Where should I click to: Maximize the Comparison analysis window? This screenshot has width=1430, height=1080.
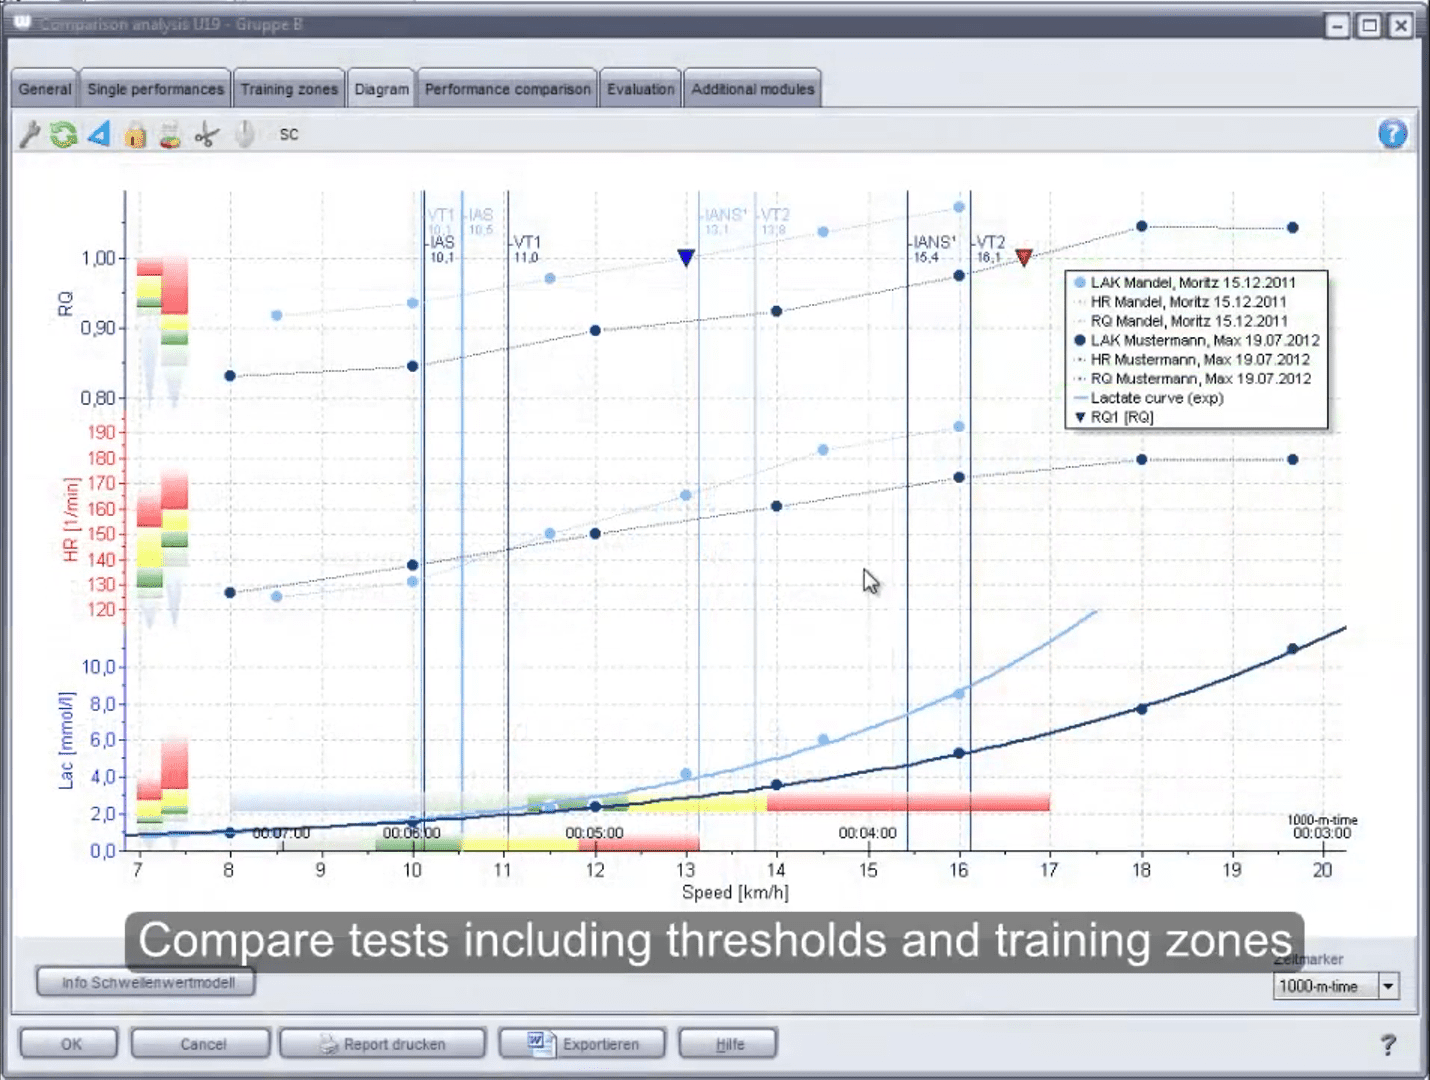[1369, 25]
